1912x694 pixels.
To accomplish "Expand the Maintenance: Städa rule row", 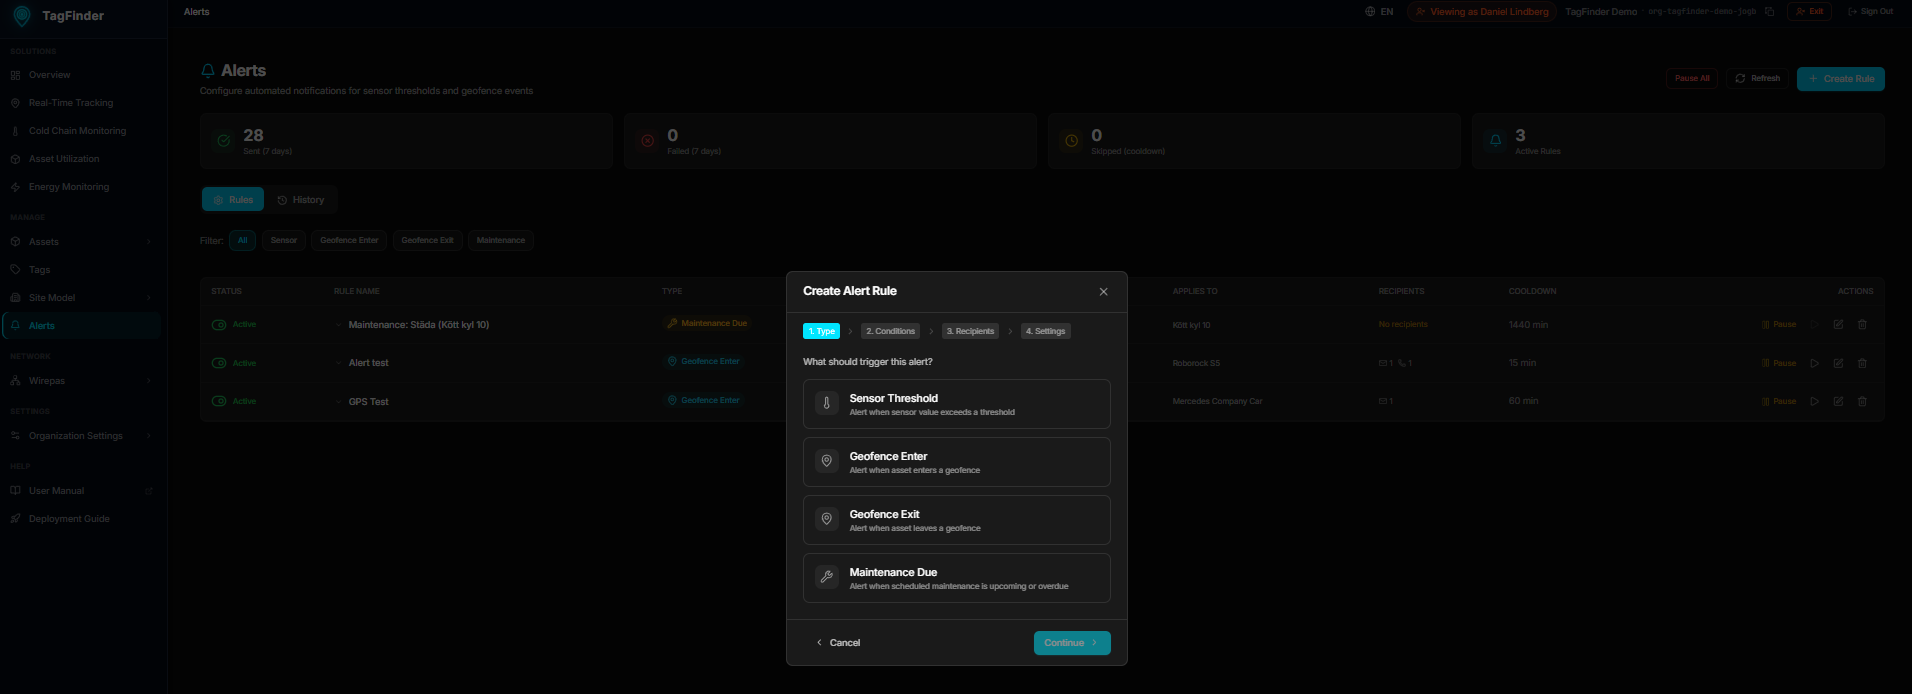I will pos(339,325).
